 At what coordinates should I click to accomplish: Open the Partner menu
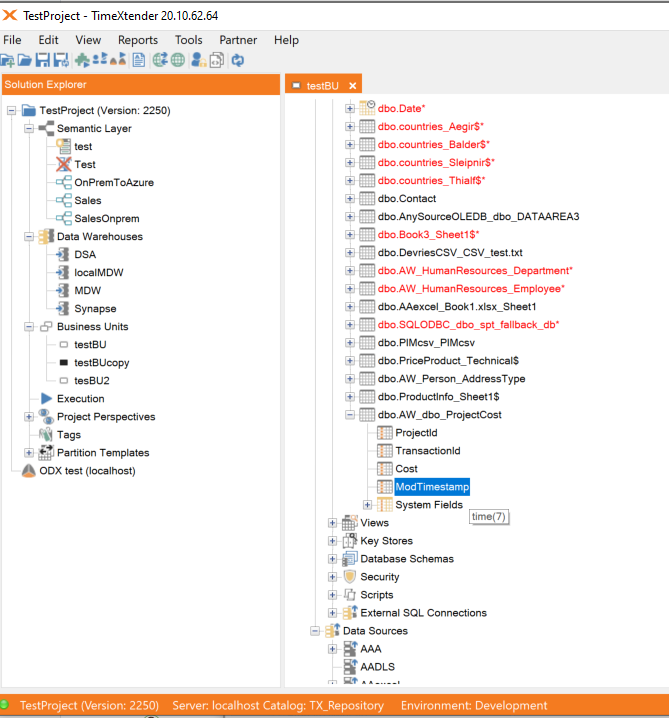(x=238, y=40)
